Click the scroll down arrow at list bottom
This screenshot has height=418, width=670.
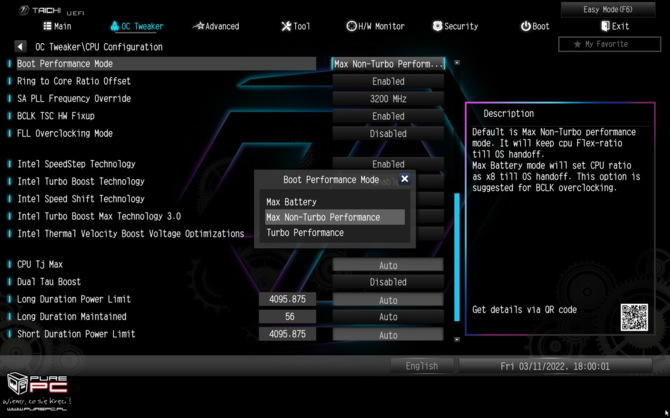point(457,339)
